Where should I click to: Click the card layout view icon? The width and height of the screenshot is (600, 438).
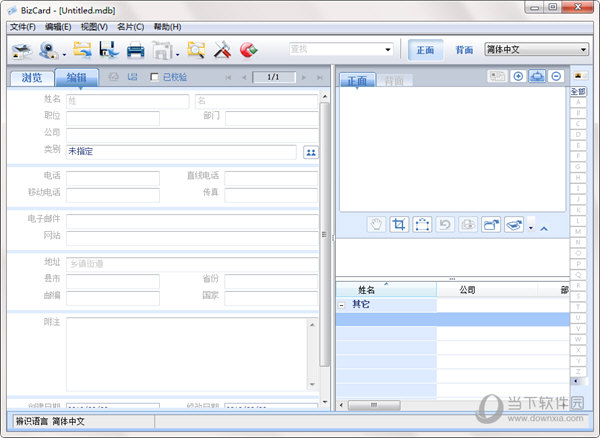coord(497,76)
